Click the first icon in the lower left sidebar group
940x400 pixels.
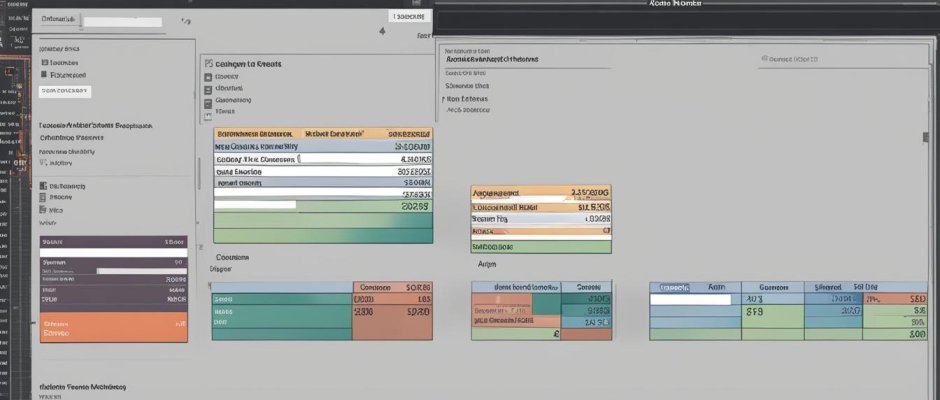coord(43,186)
